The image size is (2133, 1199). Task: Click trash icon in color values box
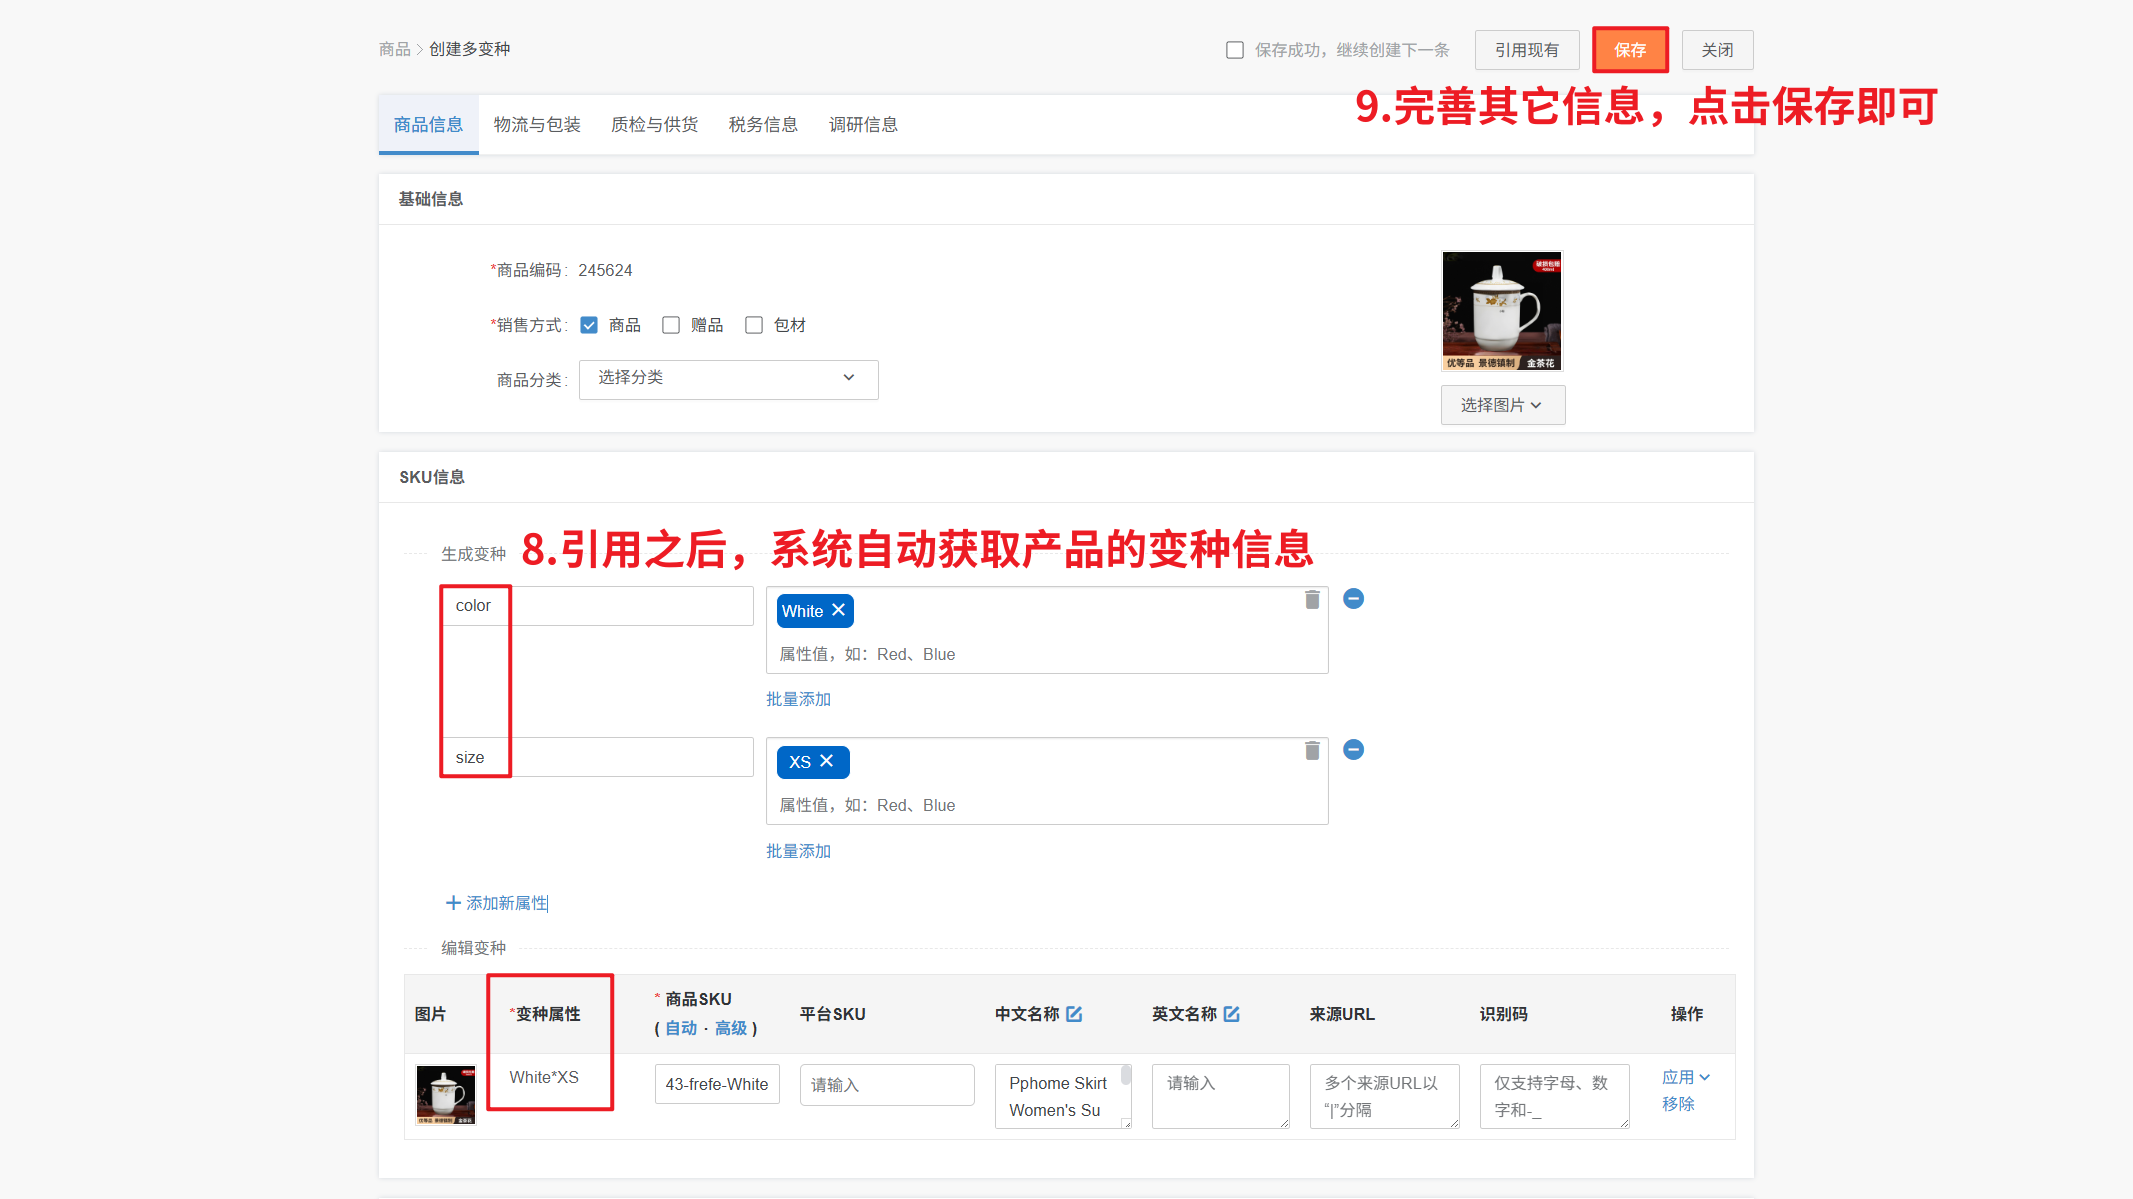pos(1312,600)
